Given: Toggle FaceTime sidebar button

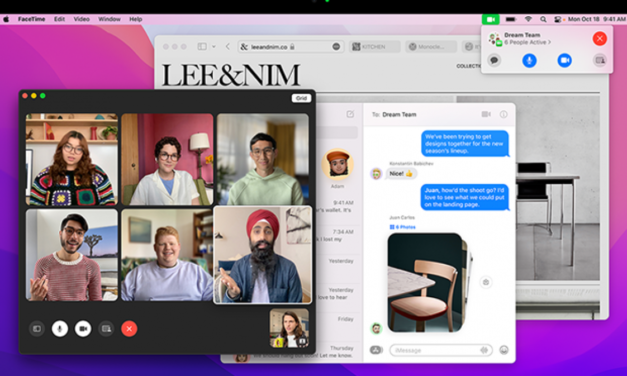Looking at the screenshot, I should (37, 329).
